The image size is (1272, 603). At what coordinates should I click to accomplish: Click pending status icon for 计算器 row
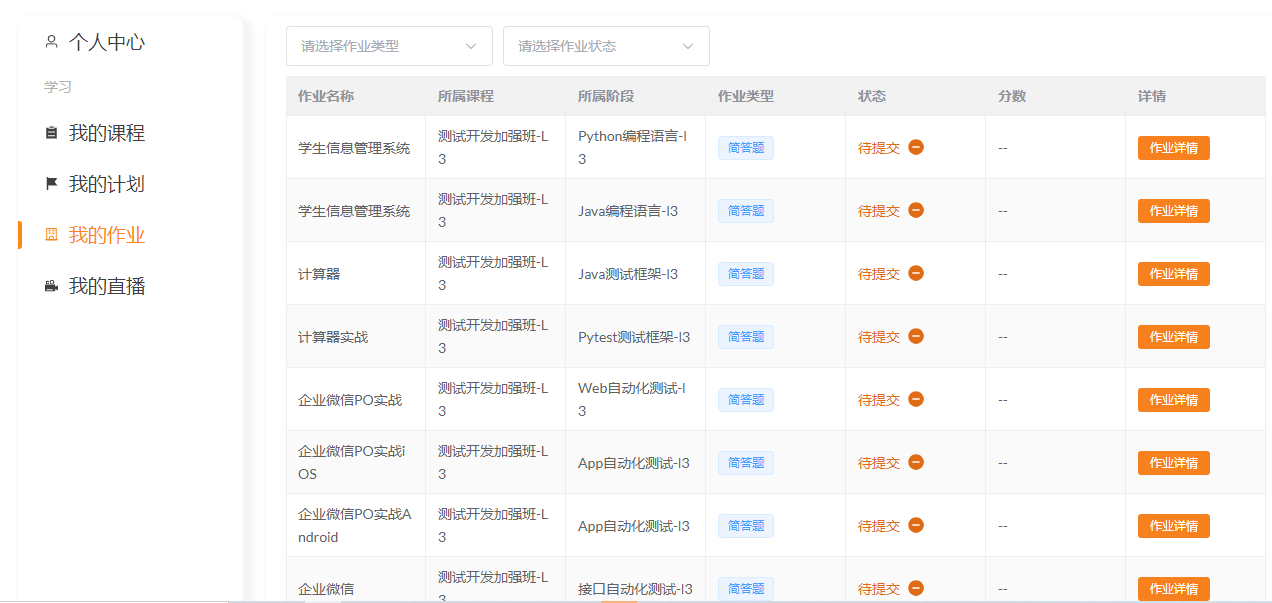(916, 273)
